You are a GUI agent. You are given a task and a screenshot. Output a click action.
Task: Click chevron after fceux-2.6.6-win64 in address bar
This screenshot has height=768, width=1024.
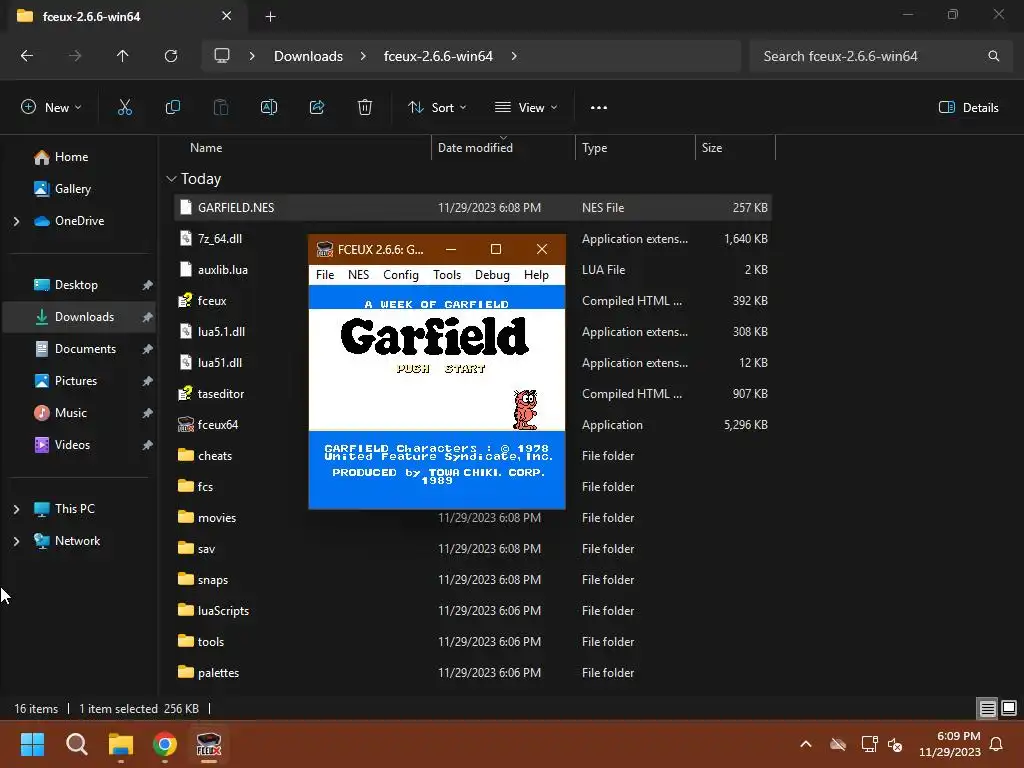click(514, 56)
